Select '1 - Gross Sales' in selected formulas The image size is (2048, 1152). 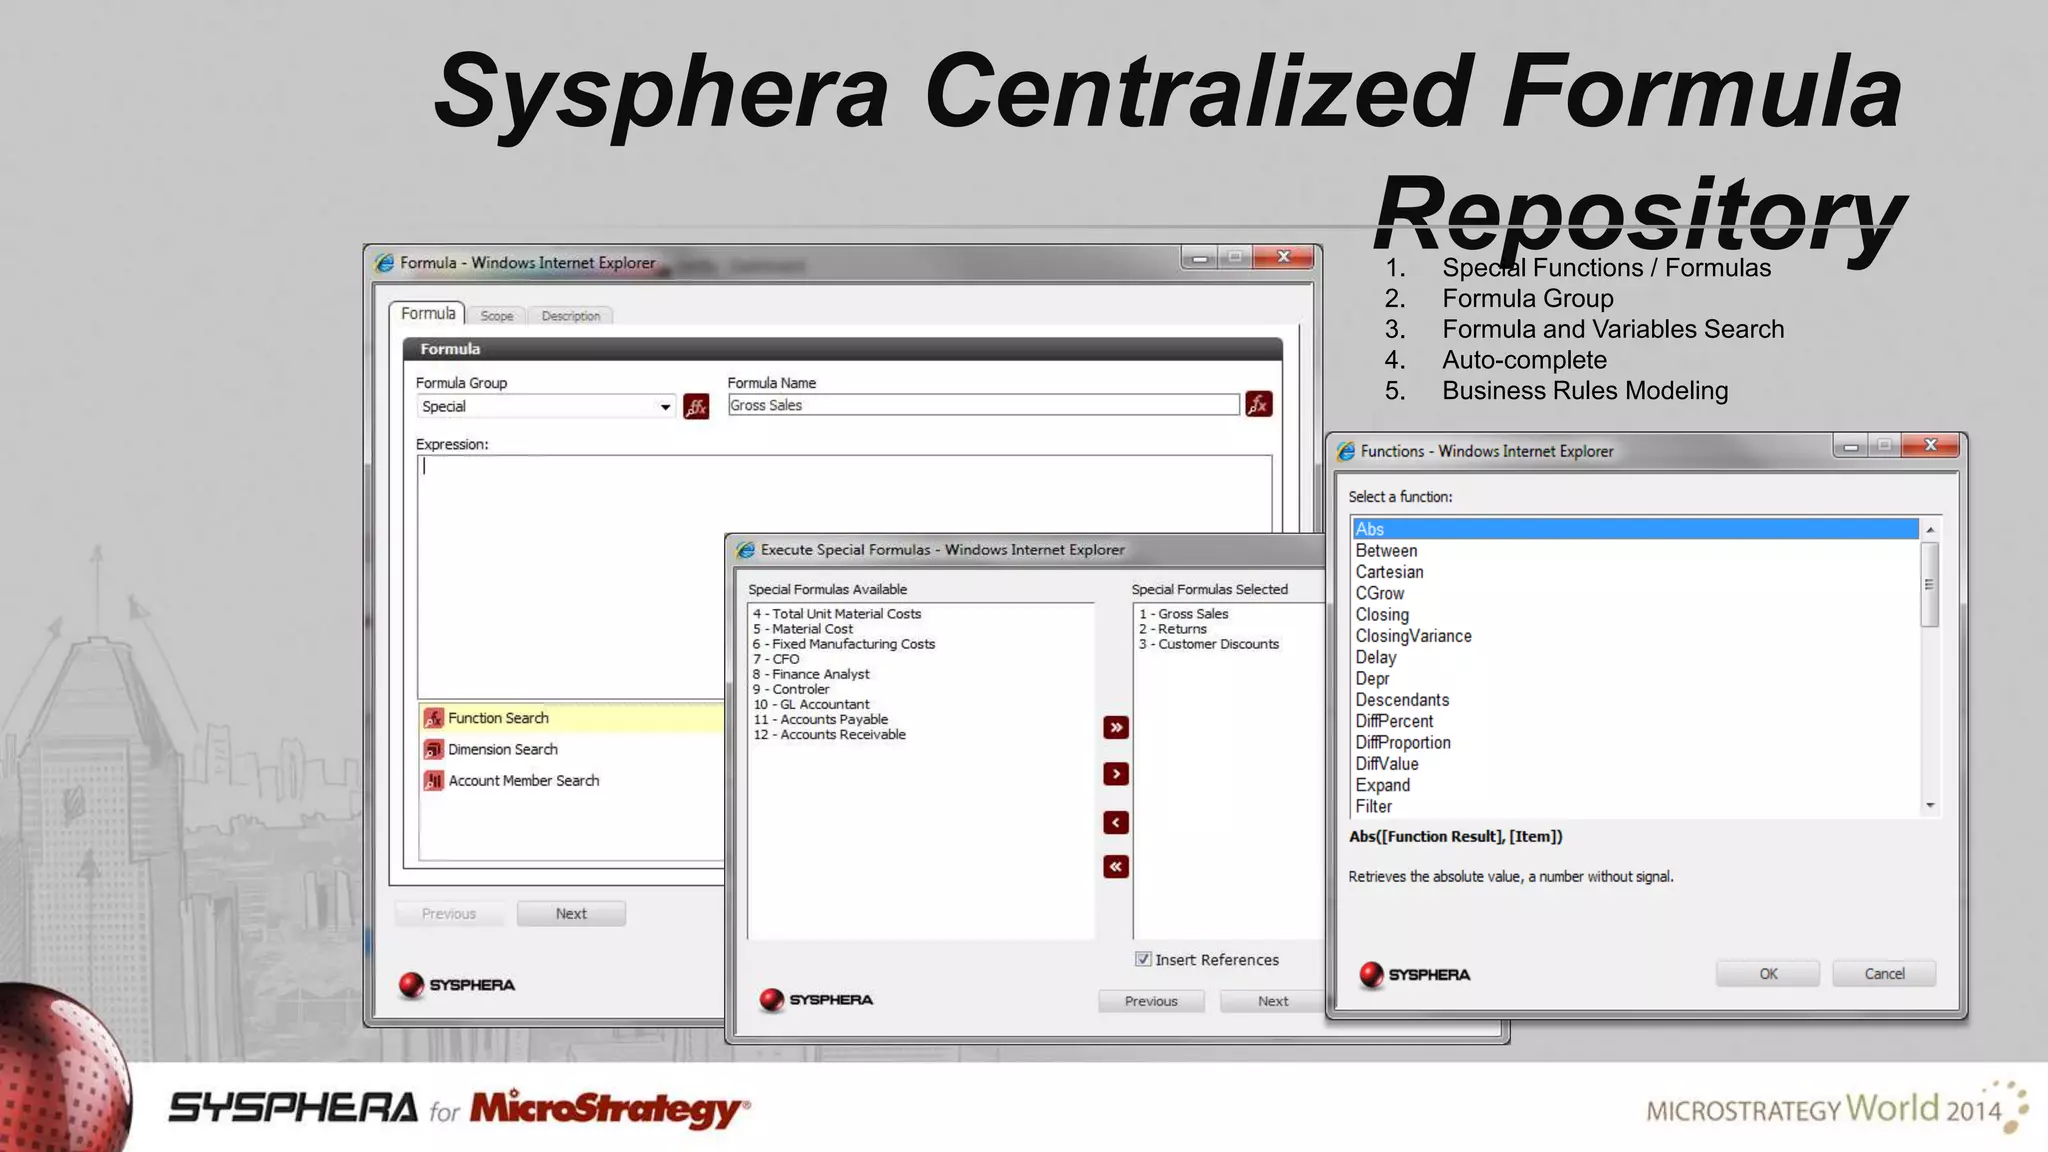point(1184,614)
